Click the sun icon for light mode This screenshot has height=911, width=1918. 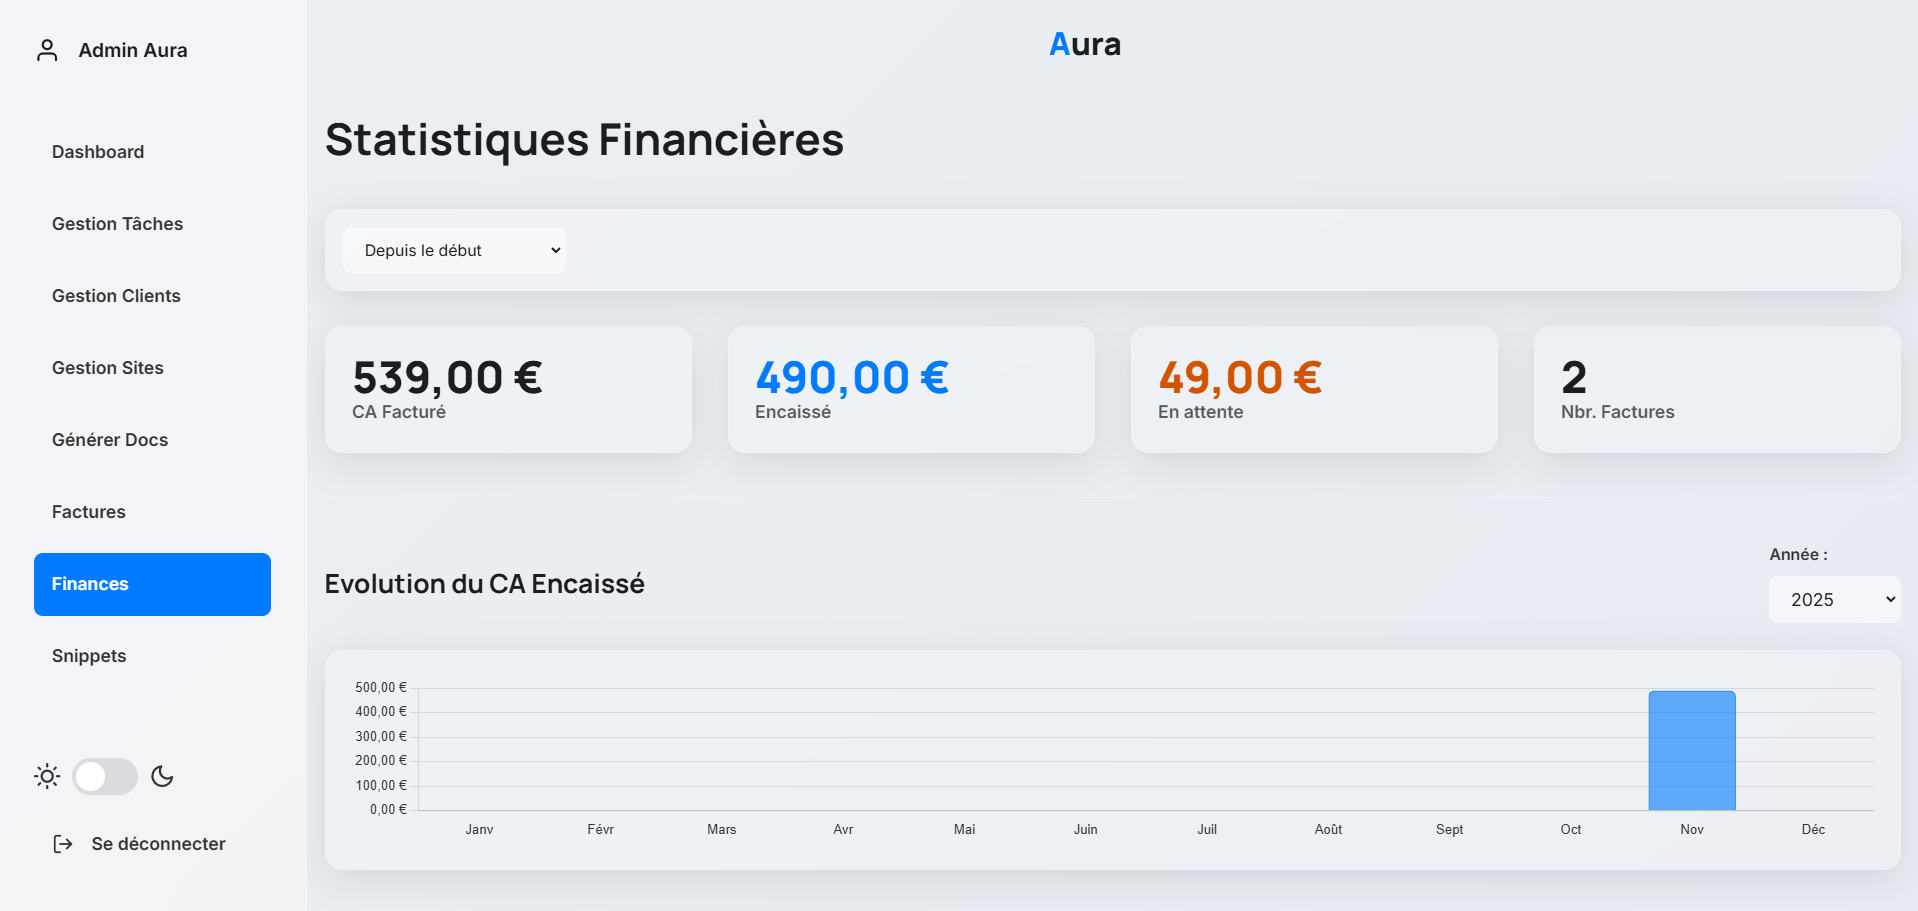click(x=46, y=776)
